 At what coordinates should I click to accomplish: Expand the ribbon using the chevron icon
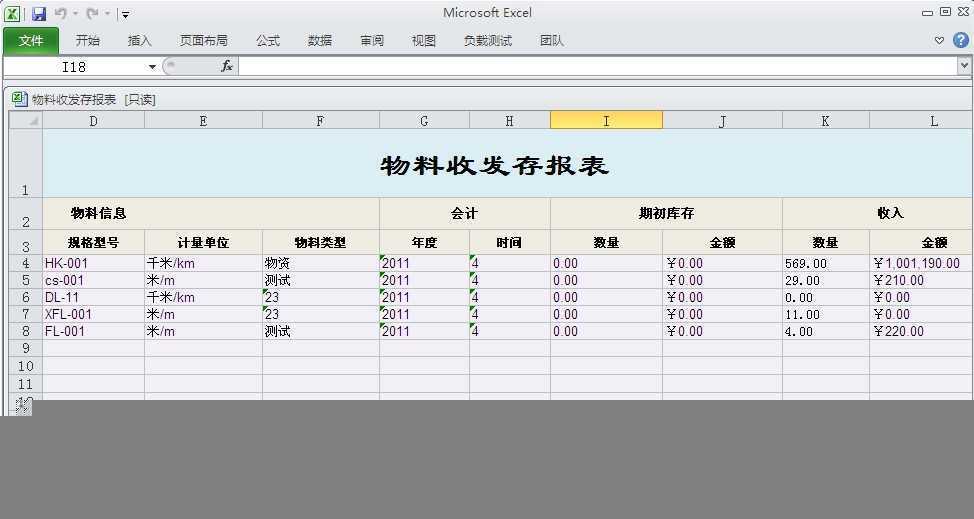coord(939,40)
